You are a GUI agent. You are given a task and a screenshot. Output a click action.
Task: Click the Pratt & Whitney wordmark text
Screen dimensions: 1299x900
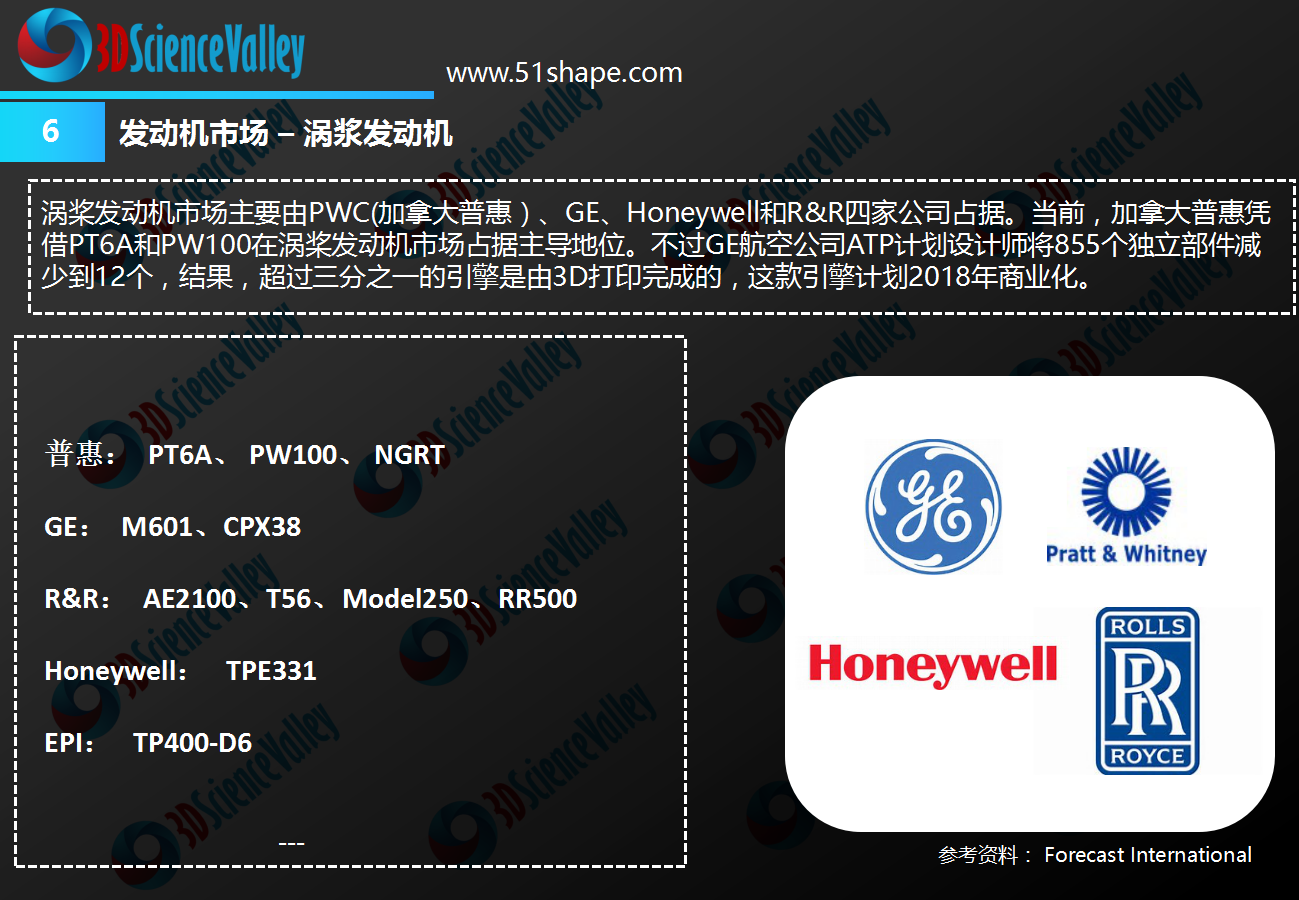tap(1126, 554)
